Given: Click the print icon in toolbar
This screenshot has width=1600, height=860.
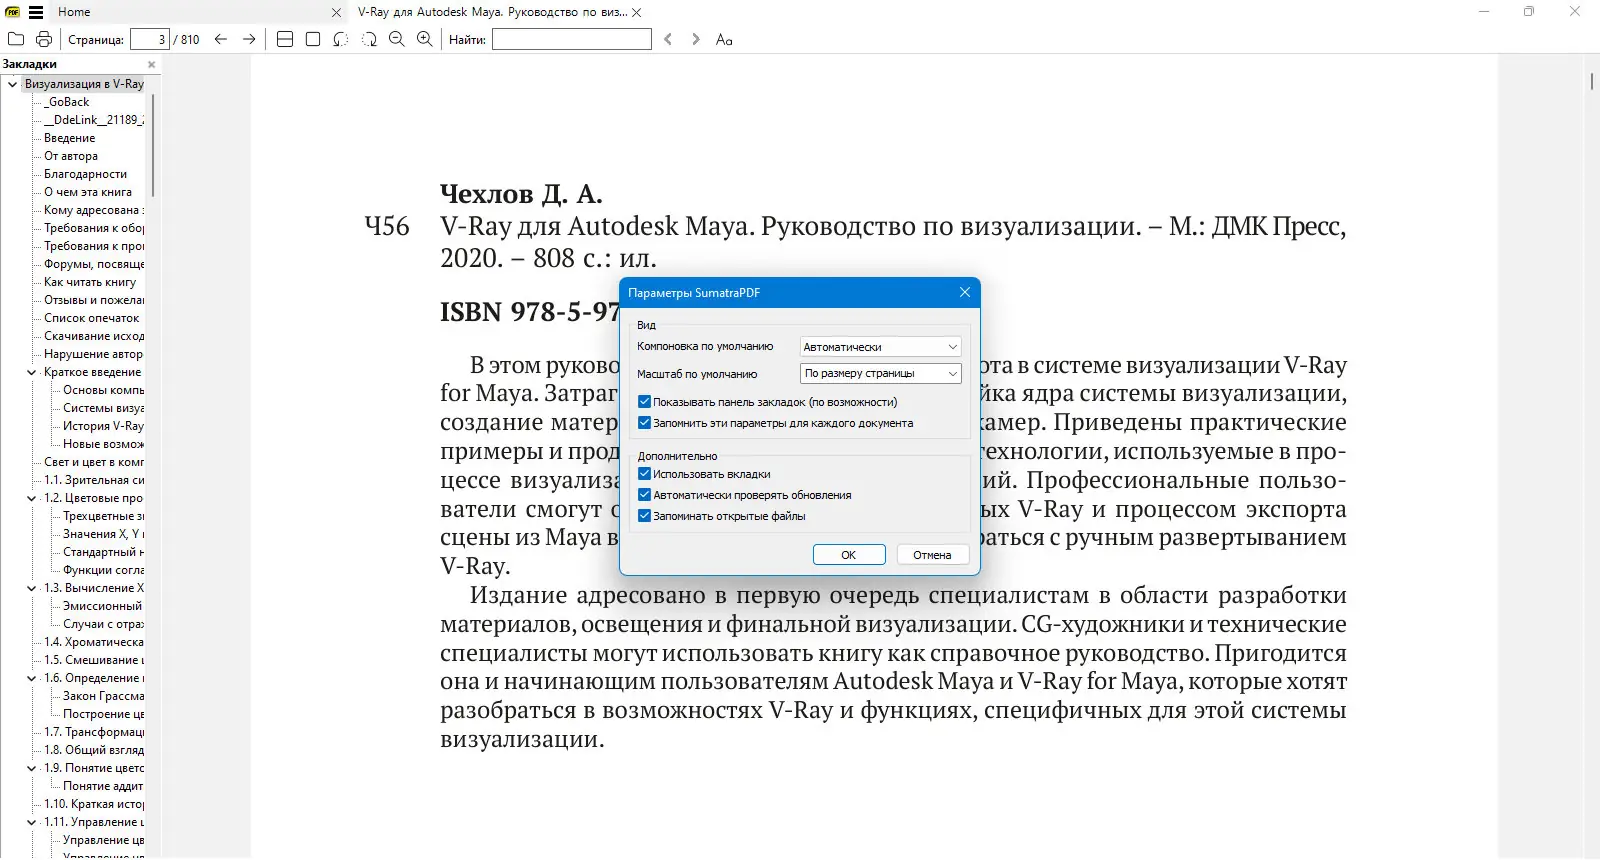Looking at the screenshot, I should pyautogui.click(x=44, y=39).
